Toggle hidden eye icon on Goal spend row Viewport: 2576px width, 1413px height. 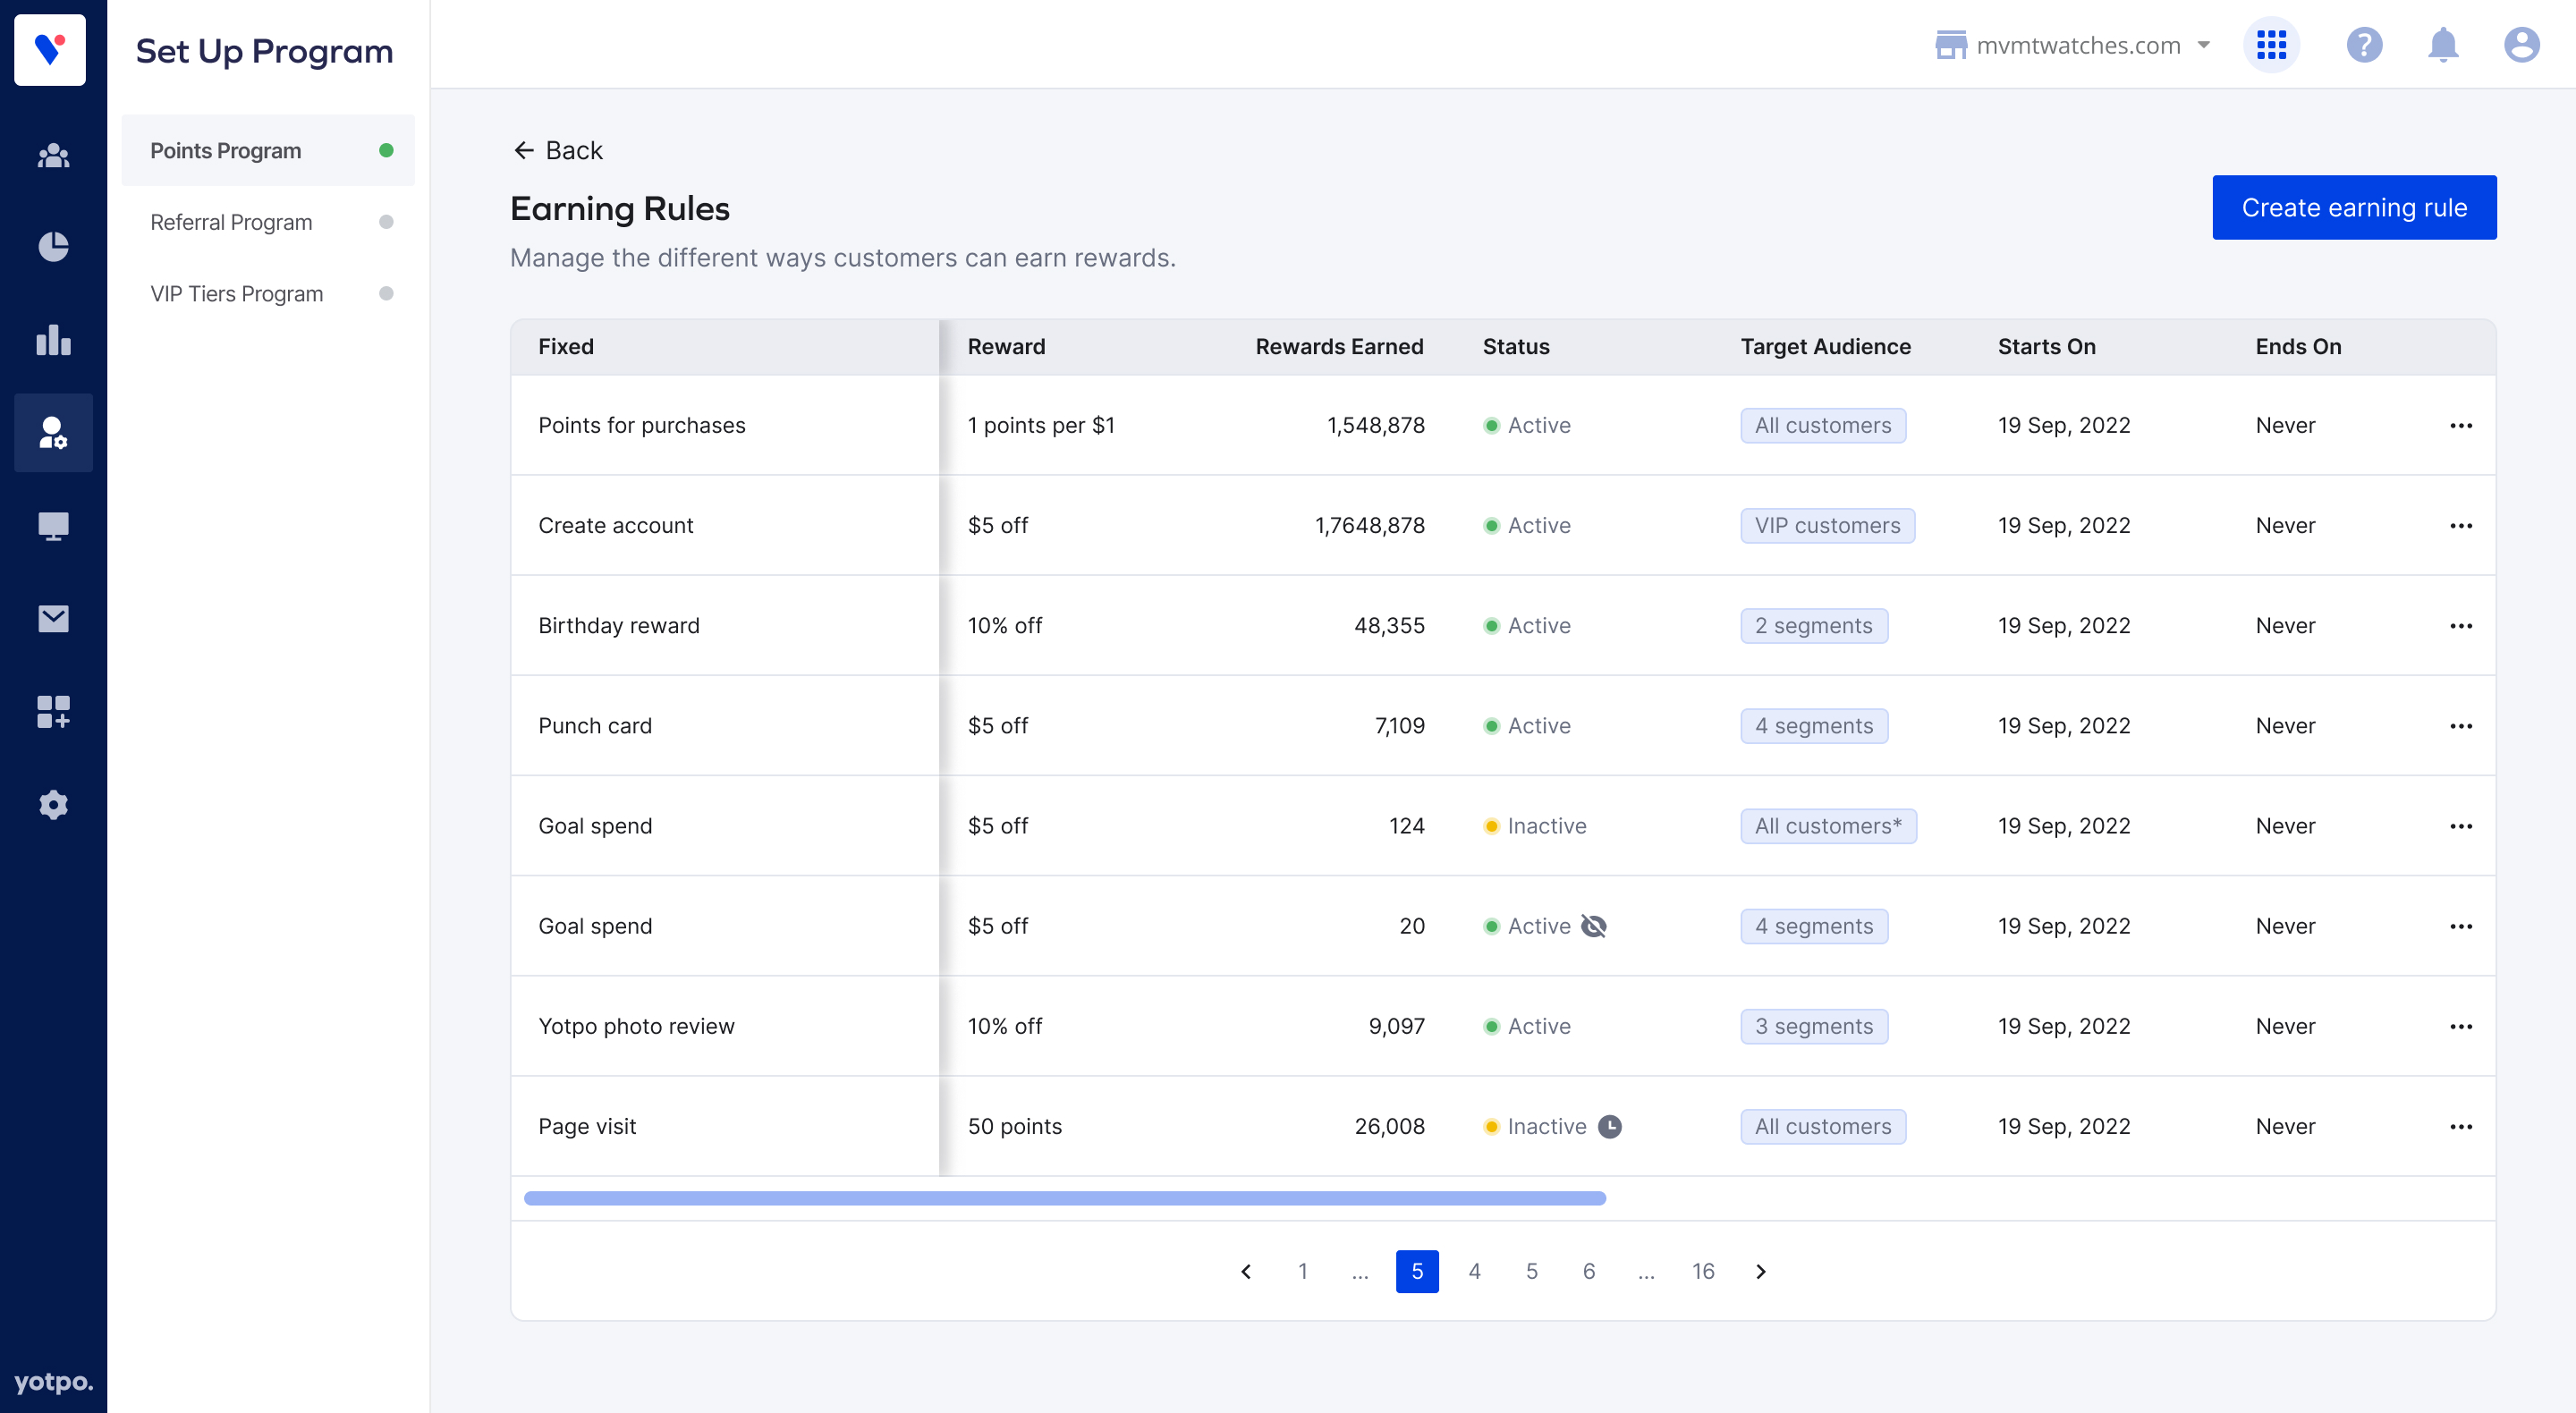click(x=1594, y=926)
